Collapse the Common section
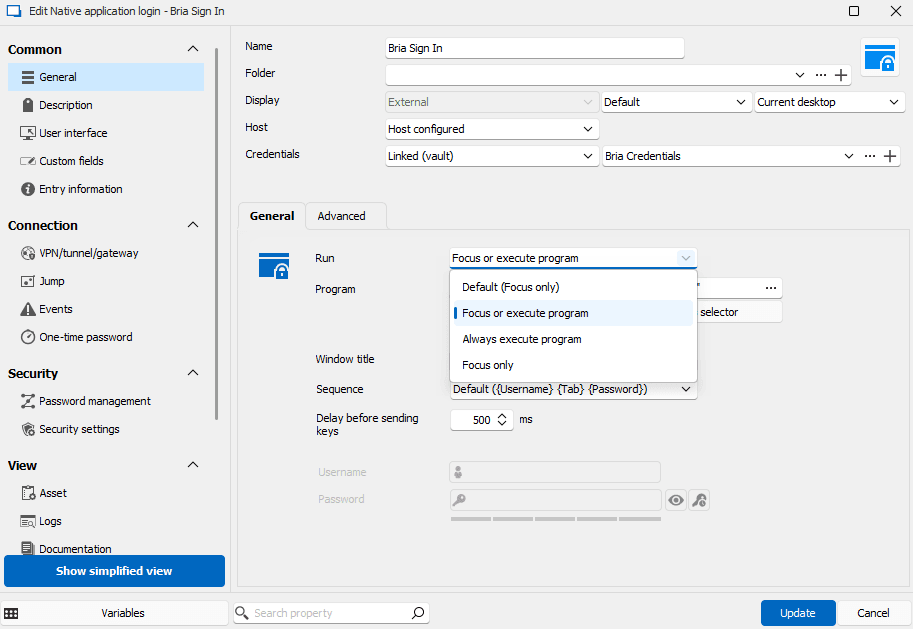Image resolution: width=913 pixels, height=629 pixels. [x=193, y=49]
